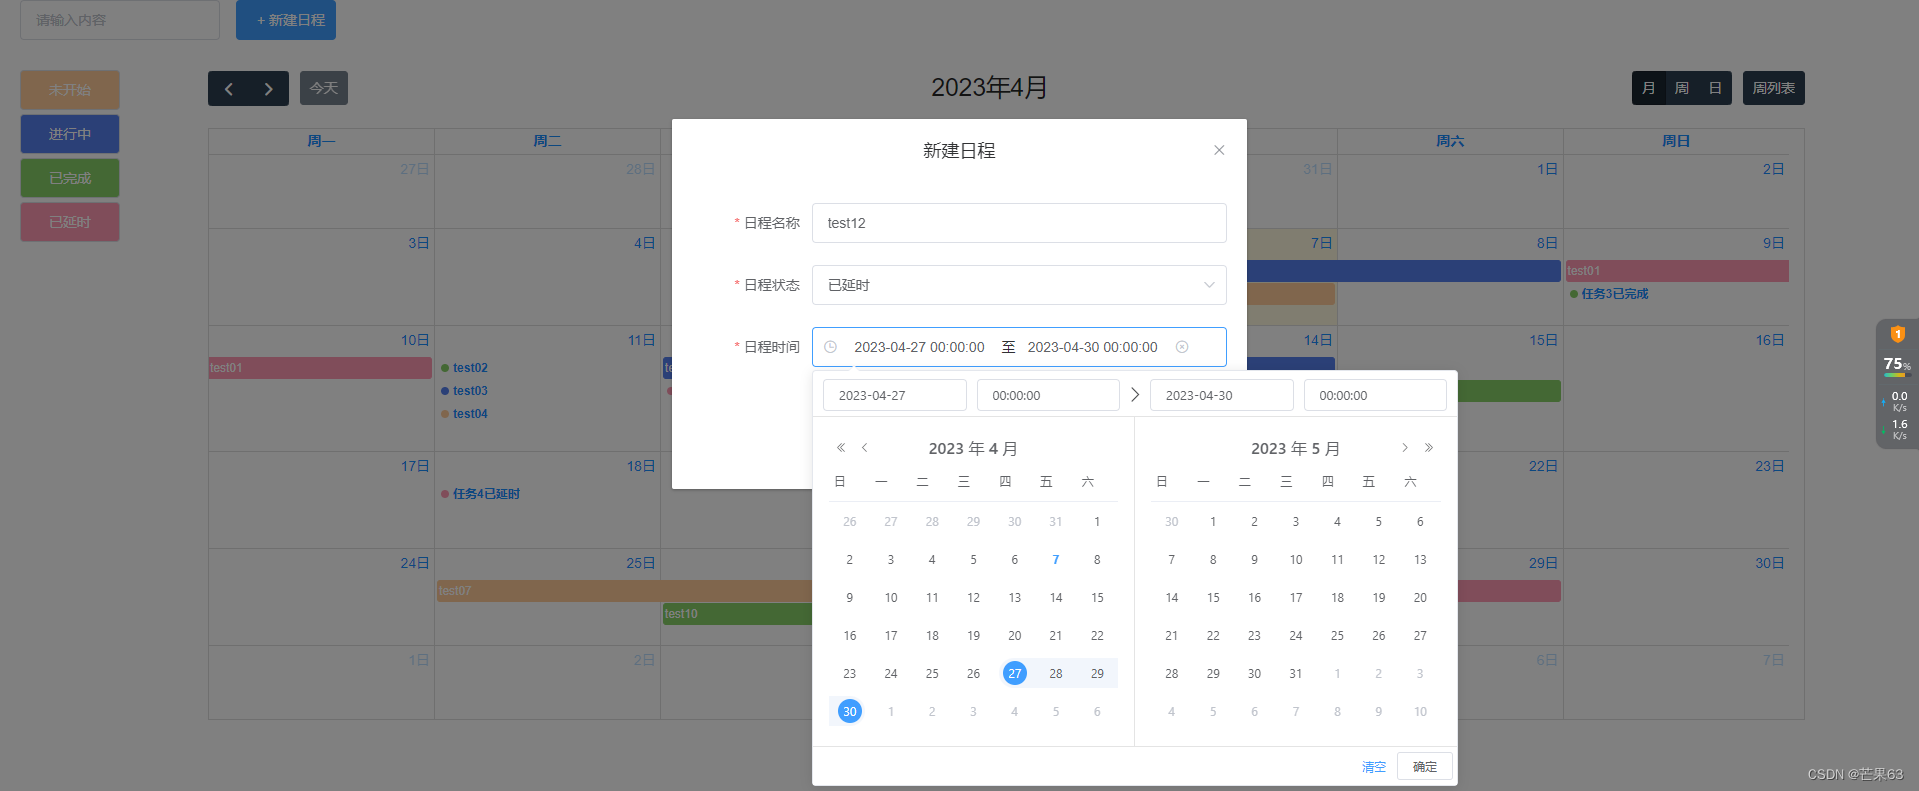Click the start time input 00:00:00

coord(1048,395)
